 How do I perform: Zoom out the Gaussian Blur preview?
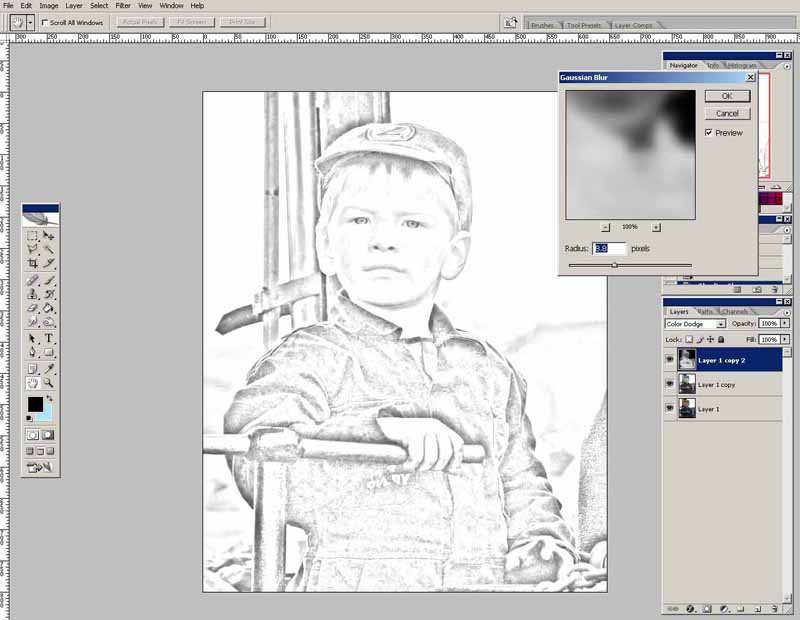[x=606, y=228]
